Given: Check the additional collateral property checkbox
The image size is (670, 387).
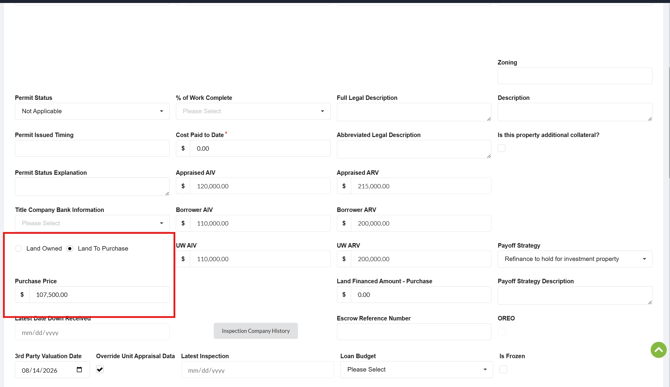Looking at the screenshot, I should (502, 148).
